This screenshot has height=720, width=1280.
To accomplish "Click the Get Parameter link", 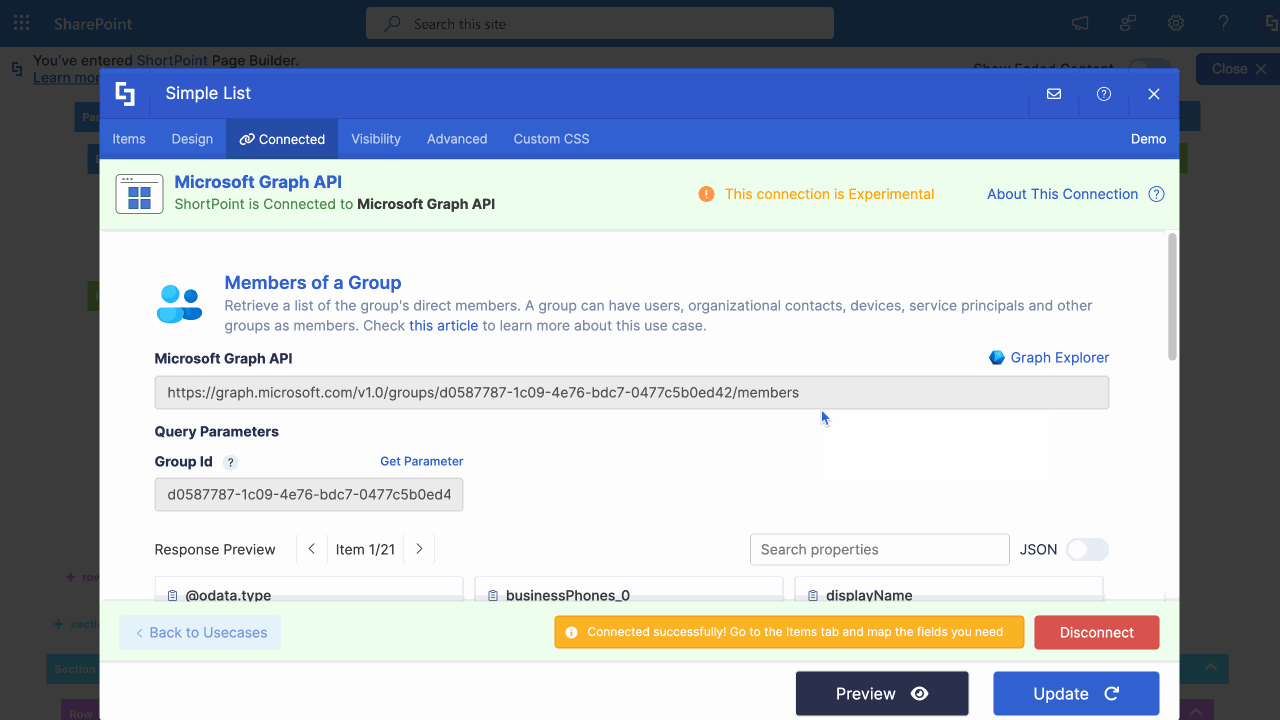I will (421, 461).
